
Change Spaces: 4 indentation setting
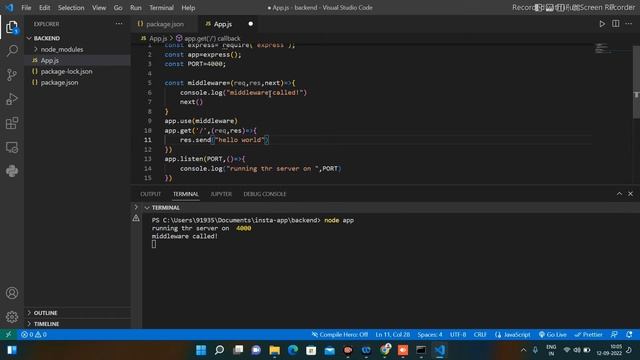(429, 334)
